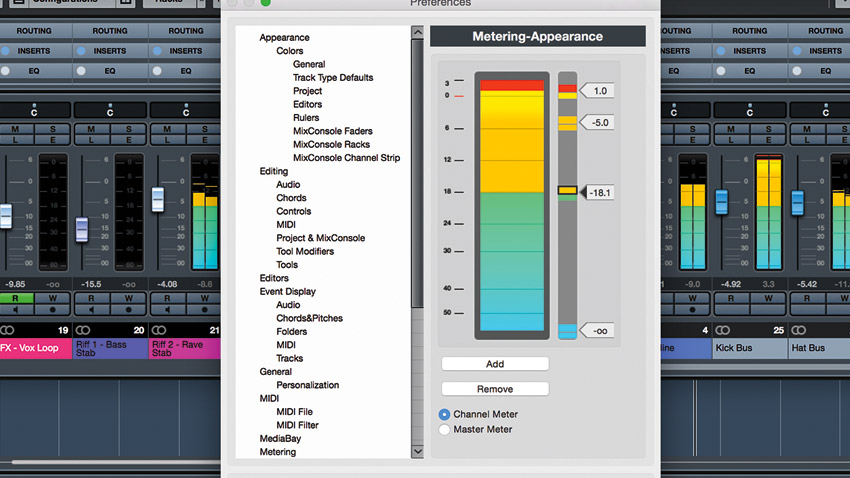The width and height of the screenshot is (850, 478).
Task: Select MixConsole Faders in preferences tree
Action: 332,131
